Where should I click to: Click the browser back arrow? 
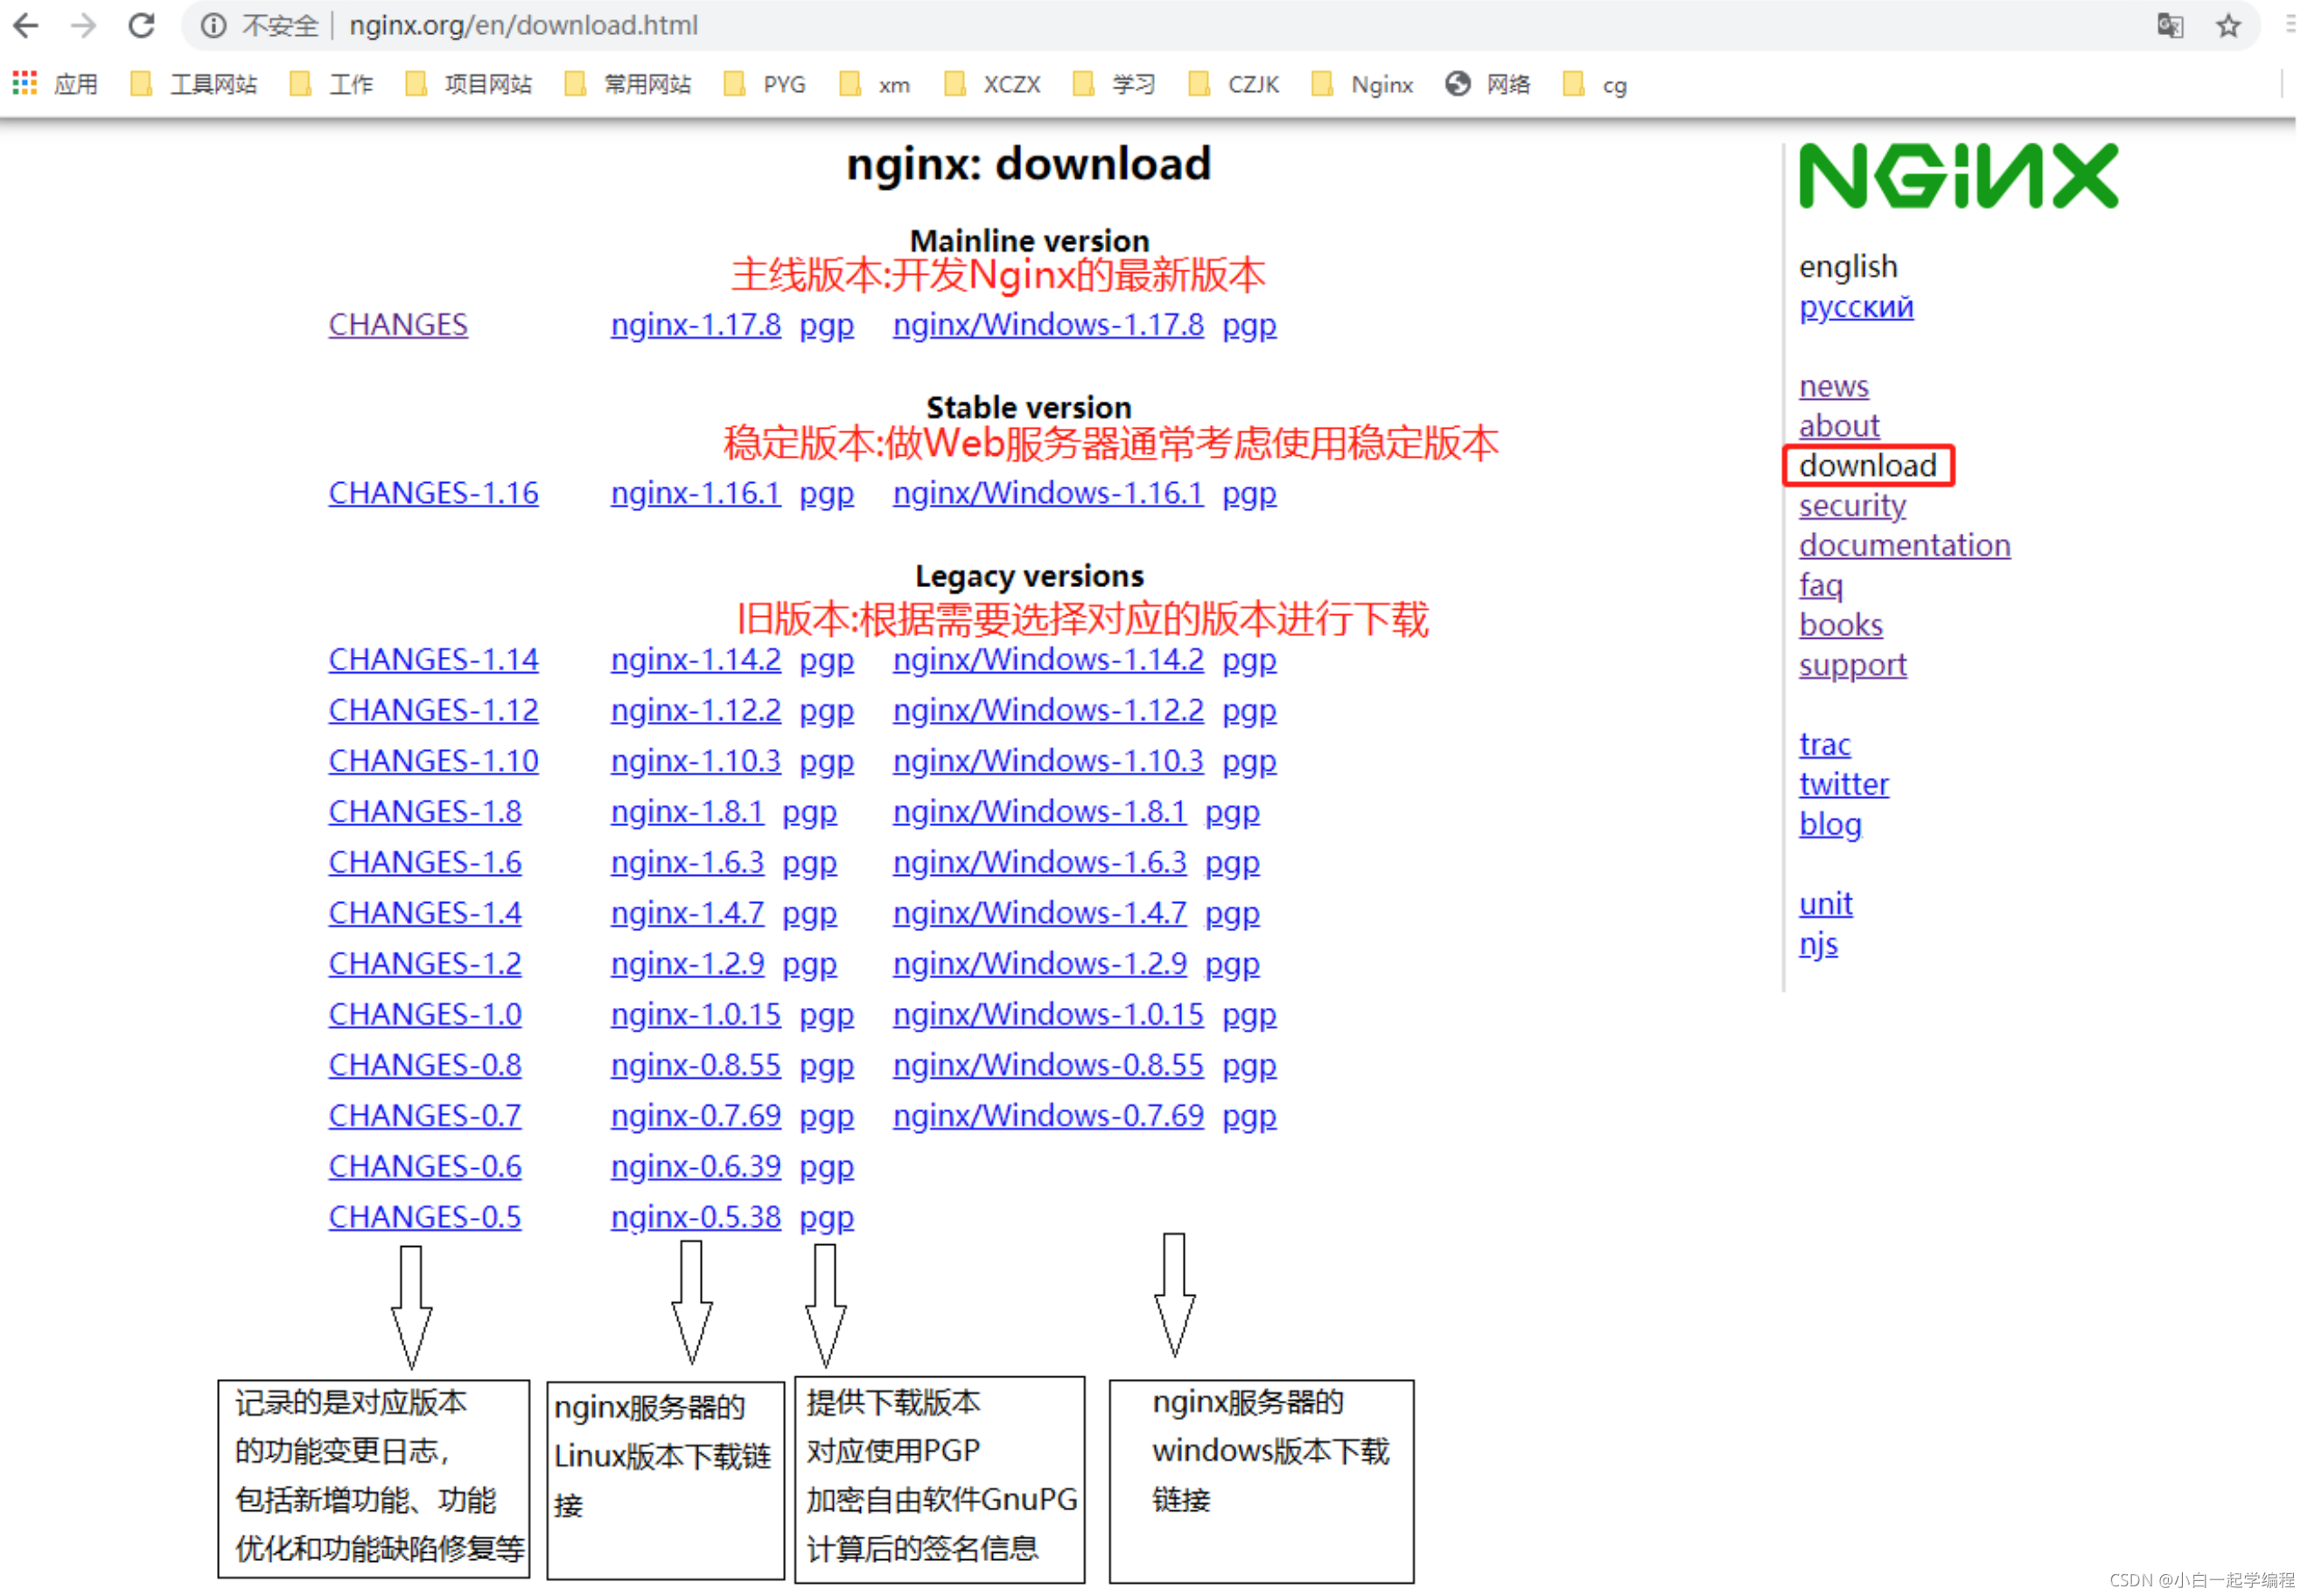(x=27, y=25)
